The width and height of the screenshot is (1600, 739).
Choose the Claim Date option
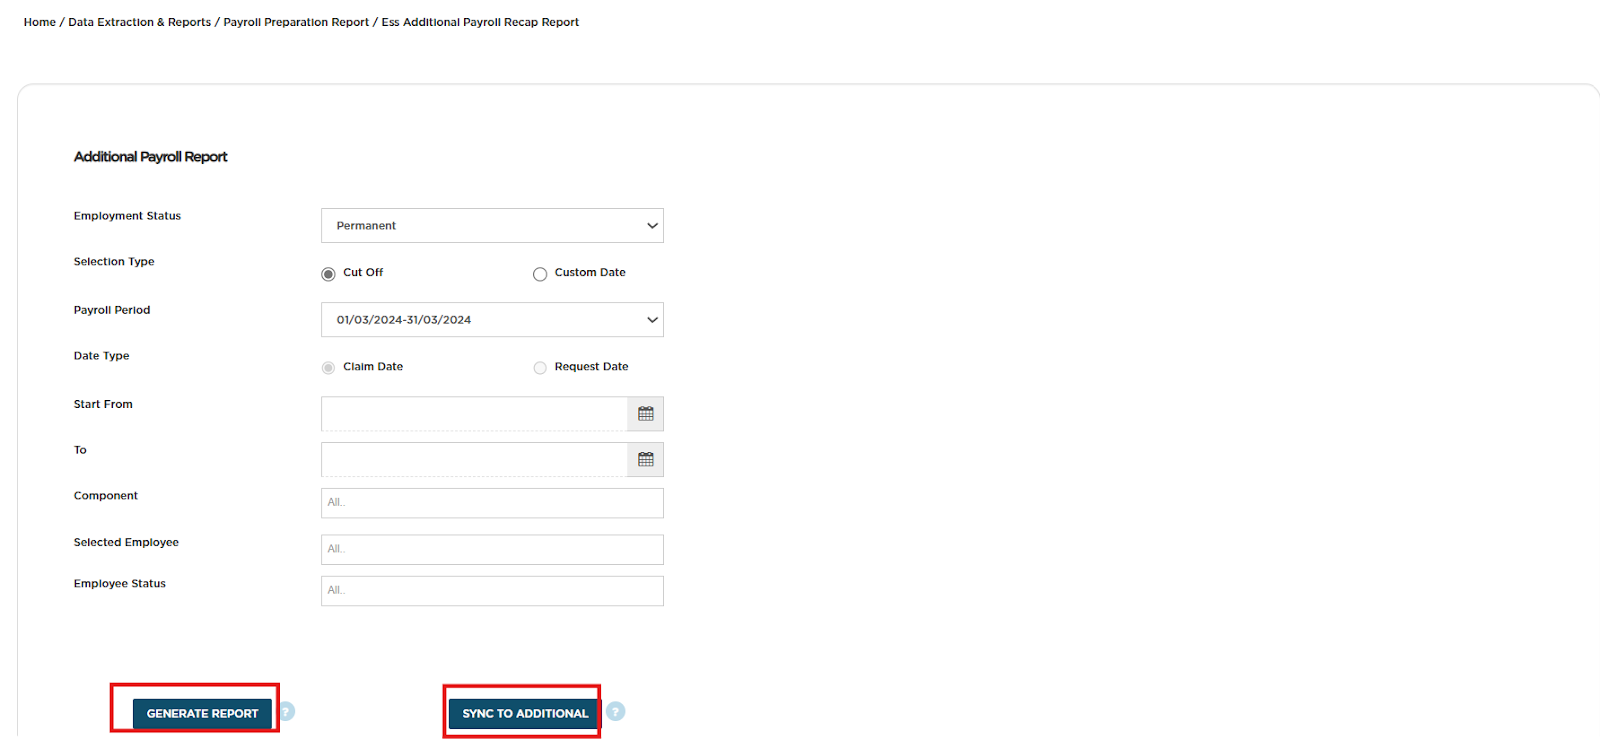point(328,368)
